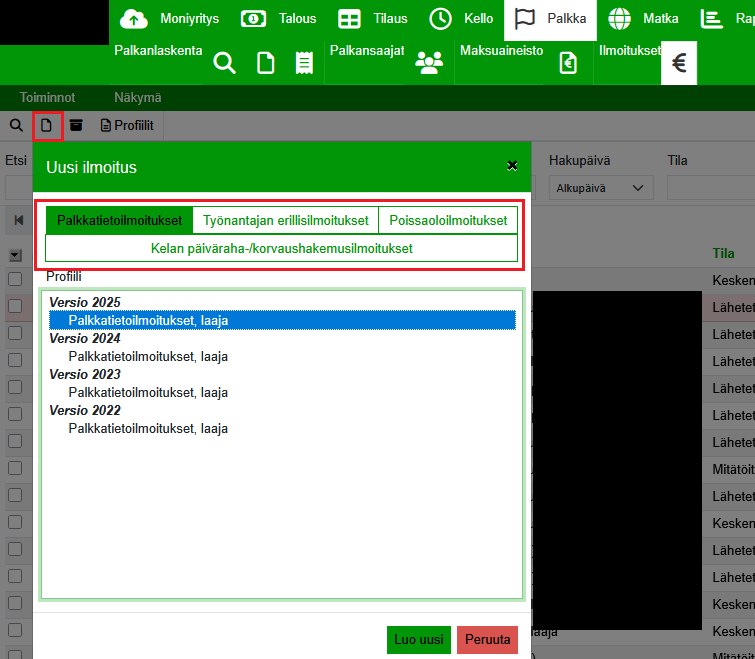This screenshot has width=755, height=659.
Task: Open the Alkupäivä dropdown under Hakupäivä
Action: coord(600,188)
